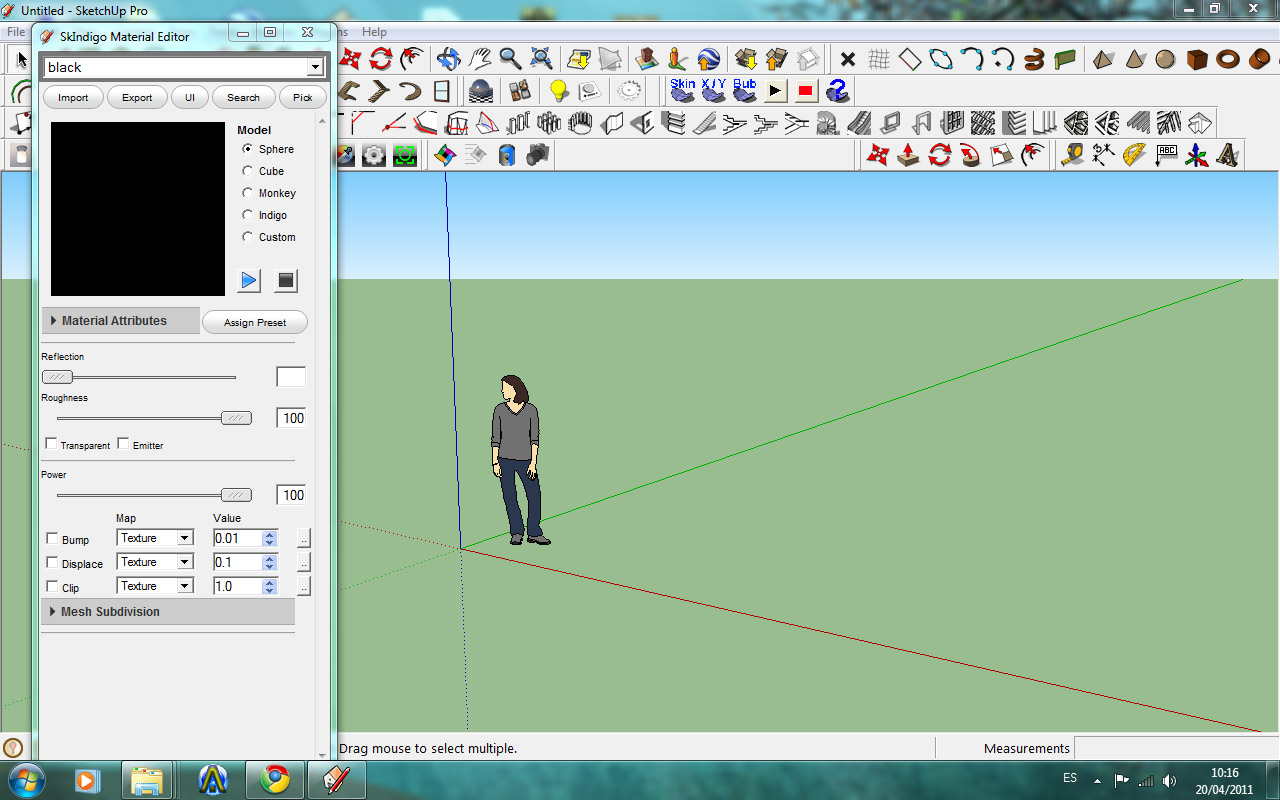Image resolution: width=1280 pixels, height=800 pixels.
Task: Click the Roughness slider handle
Action: 236,418
